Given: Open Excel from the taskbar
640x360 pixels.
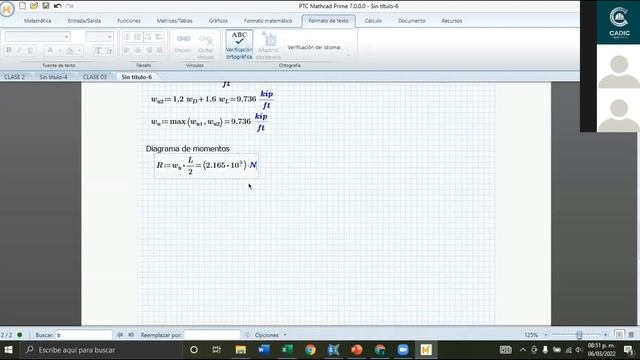Looking at the screenshot, I should pos(287,350).
